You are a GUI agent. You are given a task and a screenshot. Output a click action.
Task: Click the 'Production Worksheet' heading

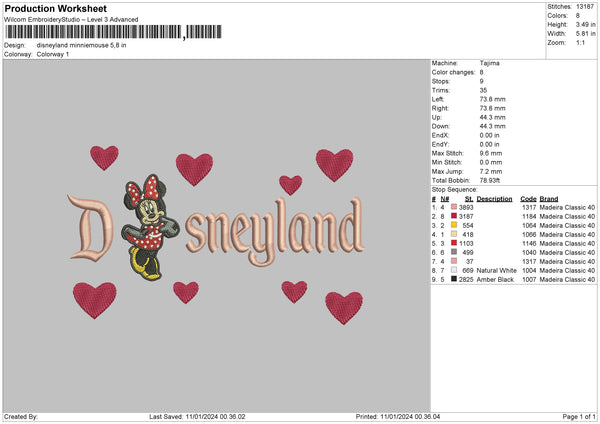tap(55, 8)
